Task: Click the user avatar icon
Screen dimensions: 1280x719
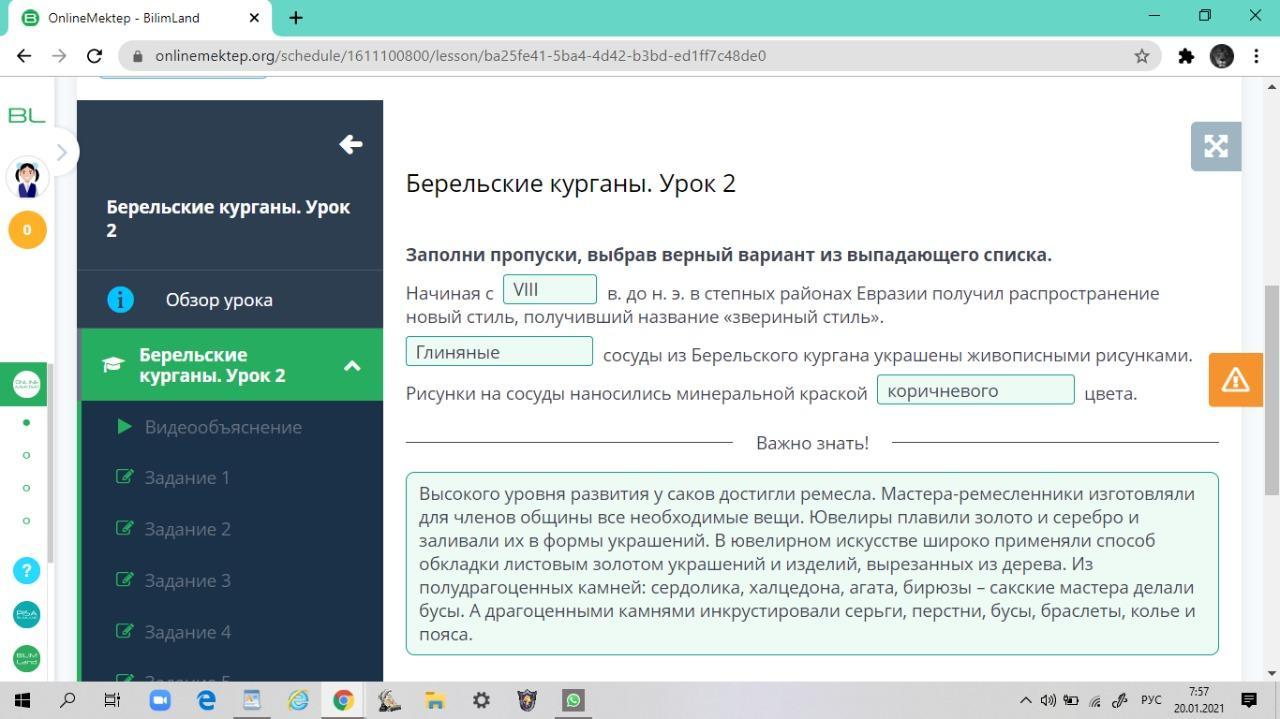Action: pos(27,179)
